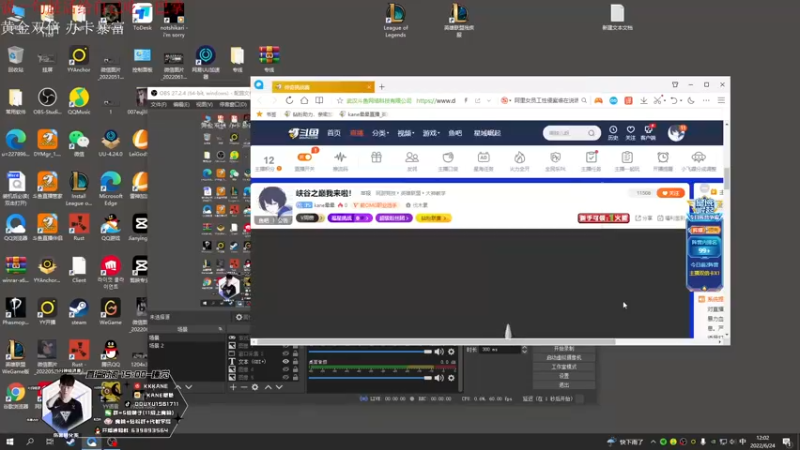Mute second OBS mixer channel speaker
Viewport: 800px width, 450px height.
pyautogui.click(x=439, y=378)
